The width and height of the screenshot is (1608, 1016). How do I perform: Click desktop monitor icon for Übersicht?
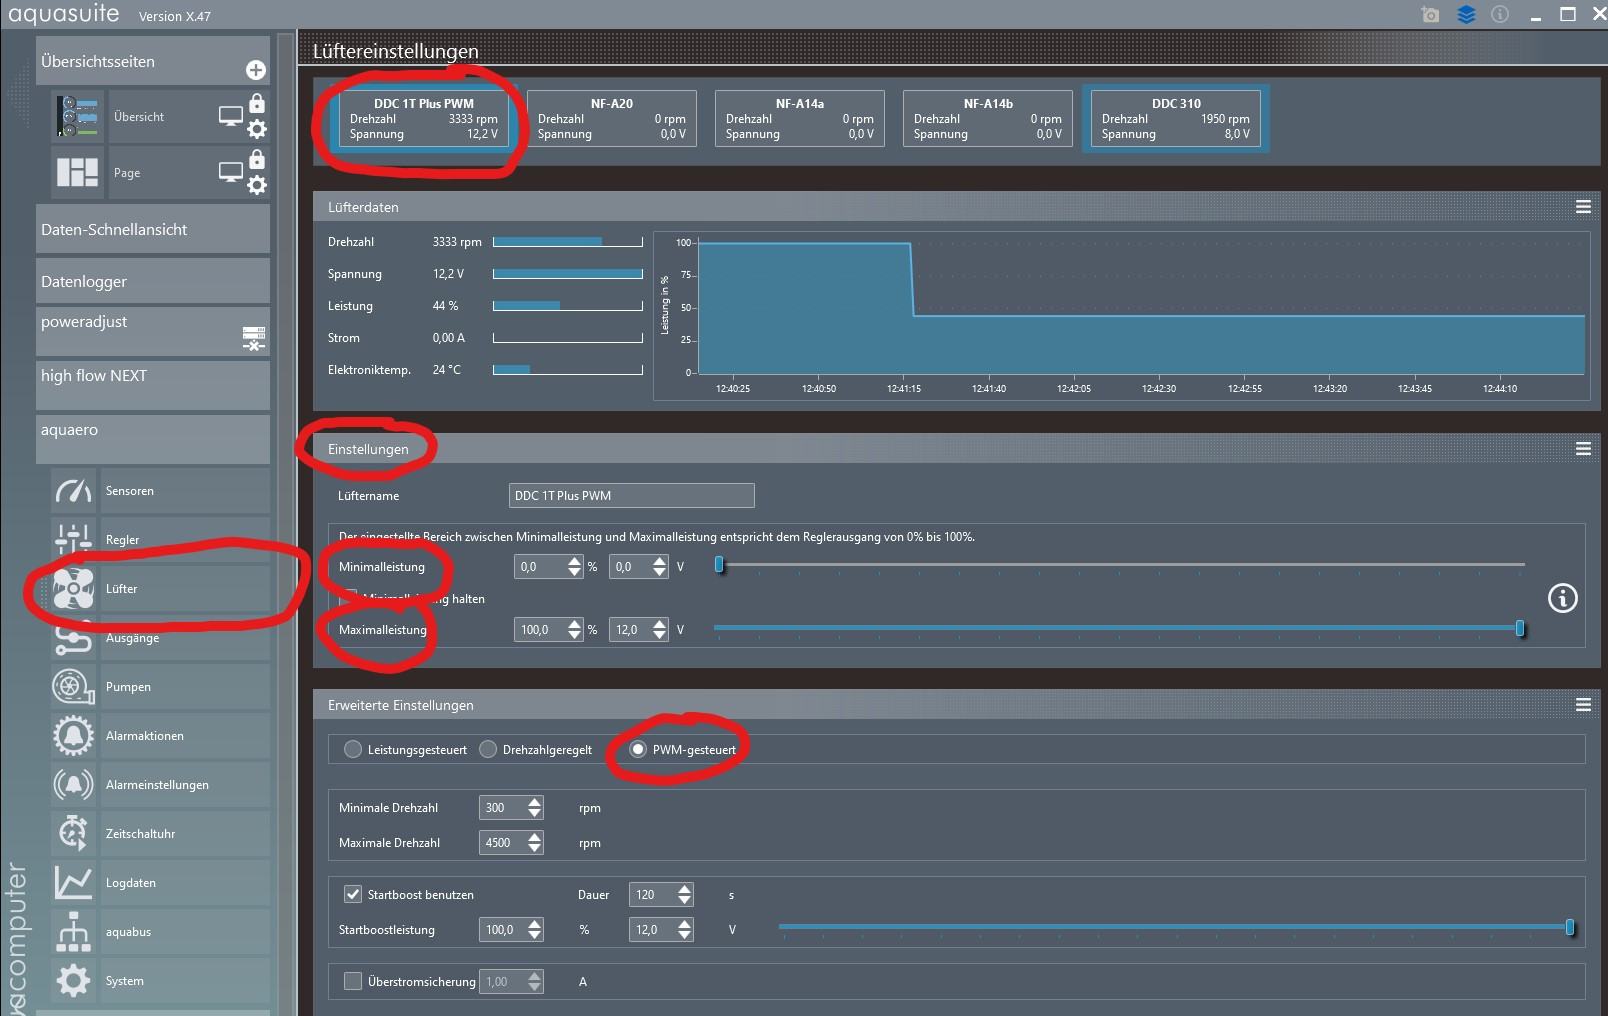pos(231,117)
